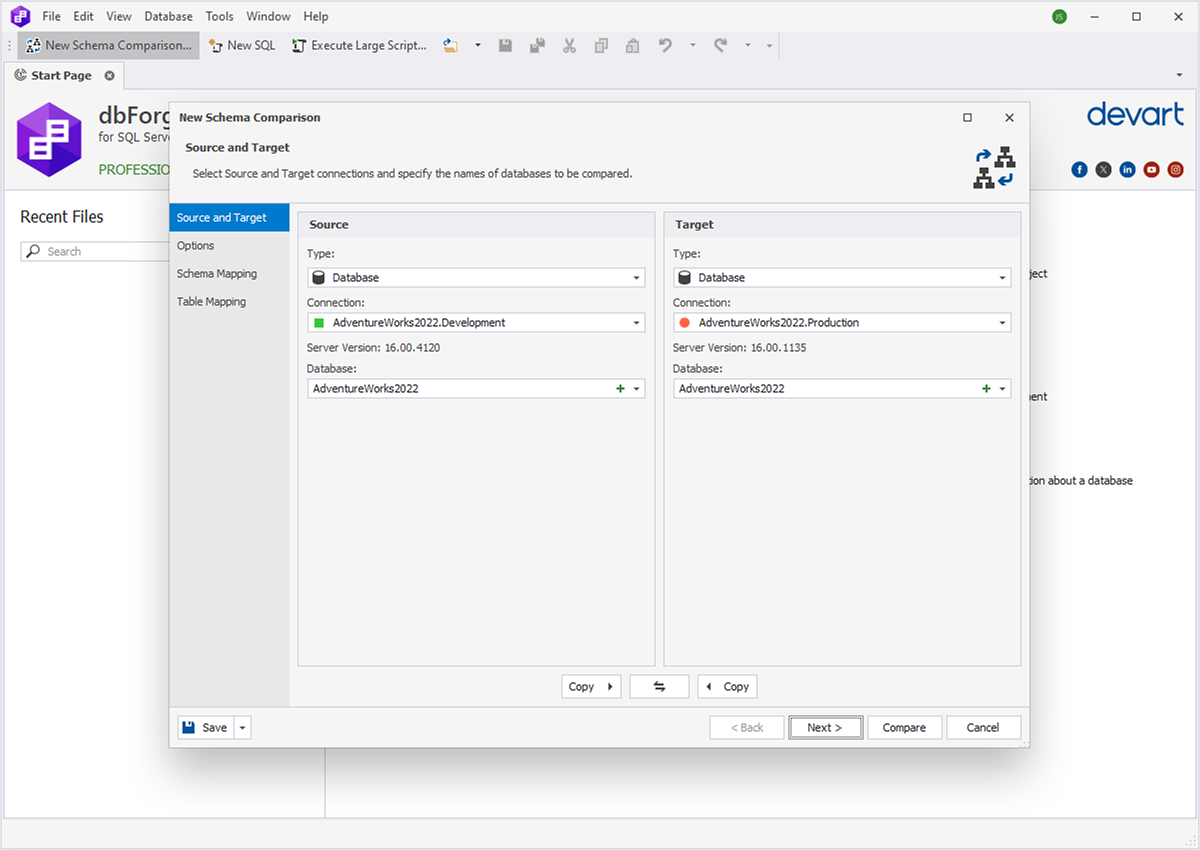1200x850 pixels.
Task: Open the Devart Facebook link icon
Action: pyautogui.click(x=1079, y=169)
